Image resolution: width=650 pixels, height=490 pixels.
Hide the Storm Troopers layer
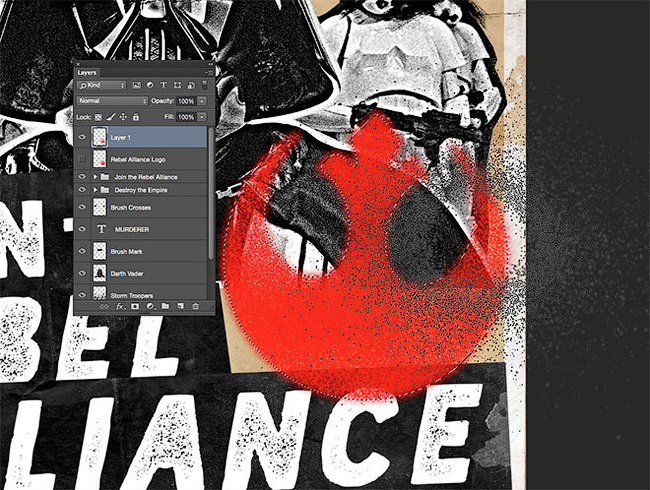point(82,295)
